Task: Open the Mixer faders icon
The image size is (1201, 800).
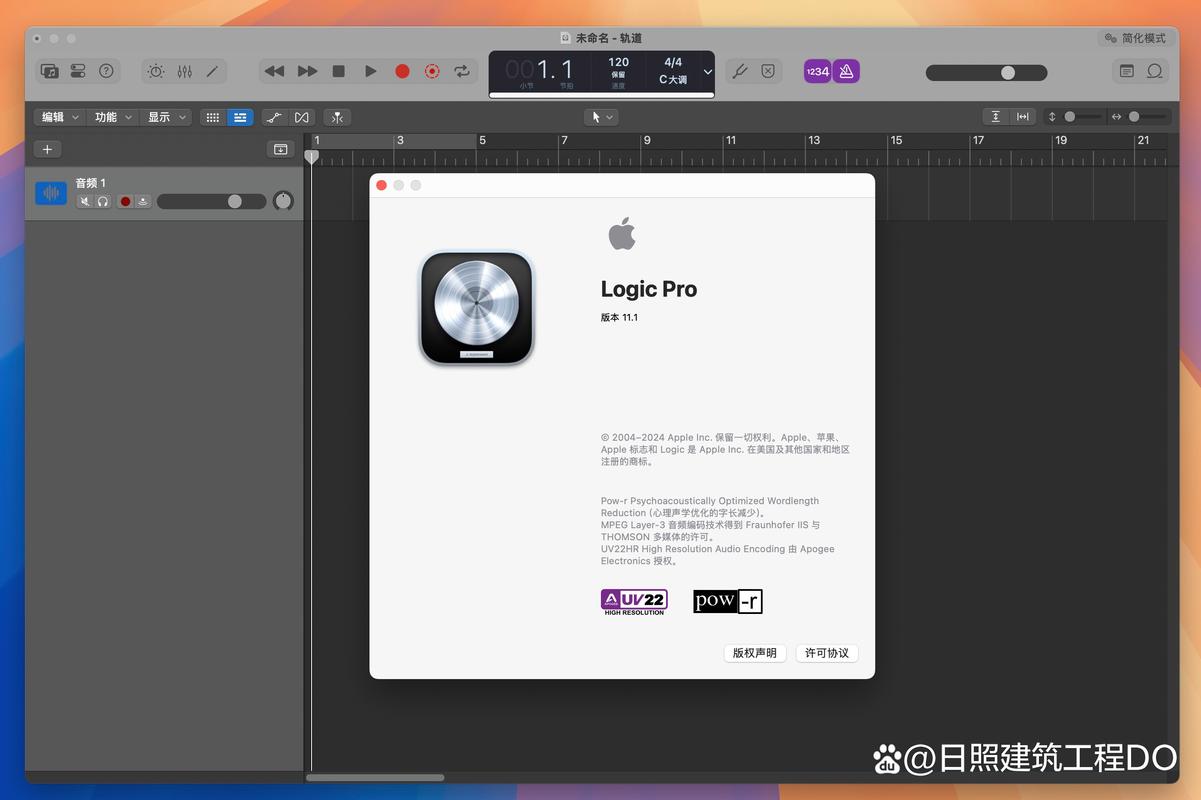Action: pos(184,71)
